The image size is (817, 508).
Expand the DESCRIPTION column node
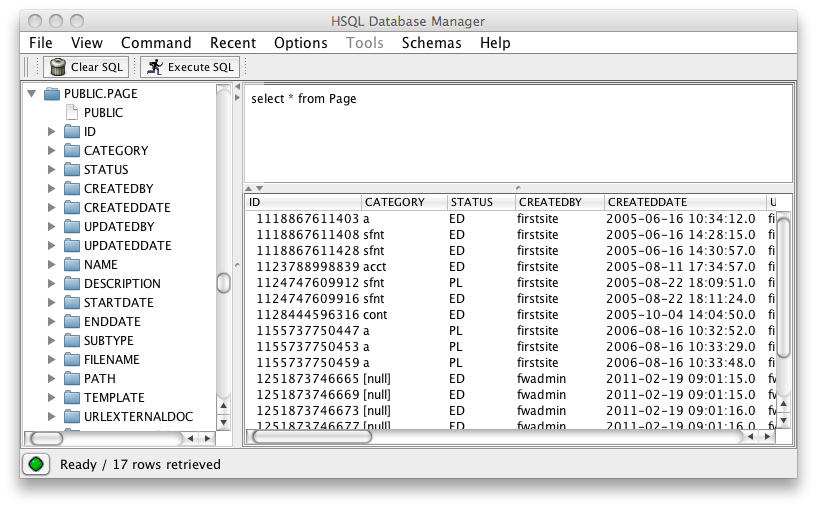click(x=51, y=283)
